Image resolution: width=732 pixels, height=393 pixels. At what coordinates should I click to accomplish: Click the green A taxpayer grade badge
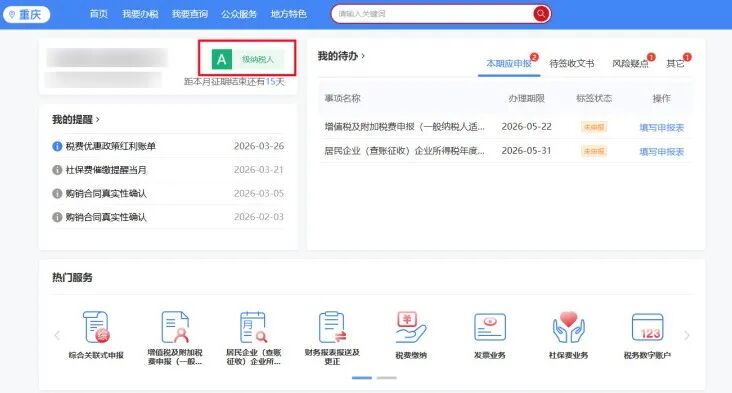247,59
